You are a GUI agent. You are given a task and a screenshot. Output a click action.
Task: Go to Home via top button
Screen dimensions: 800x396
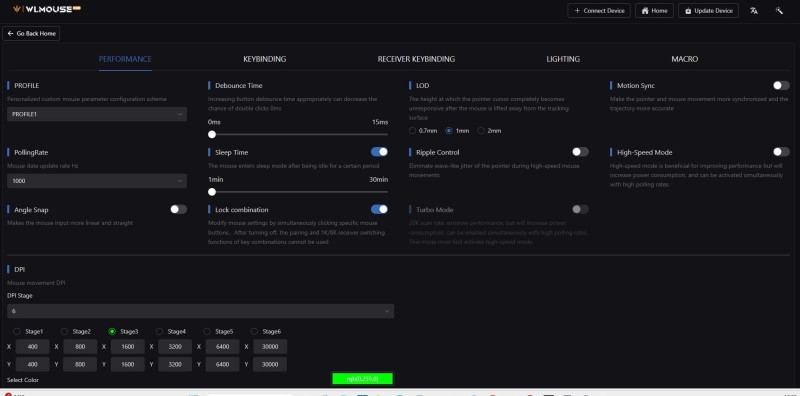click(x=655, y=11)
